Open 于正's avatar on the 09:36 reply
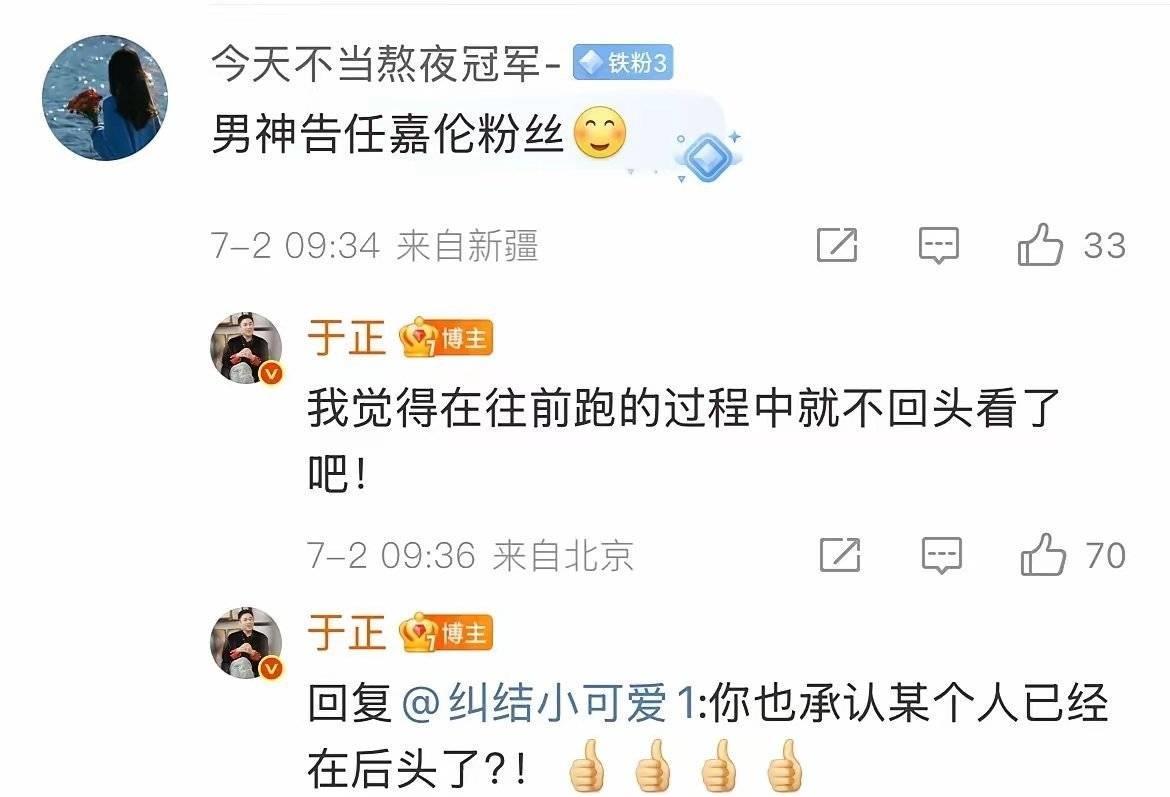The image size is (1170, 797). tap(246, 348)
